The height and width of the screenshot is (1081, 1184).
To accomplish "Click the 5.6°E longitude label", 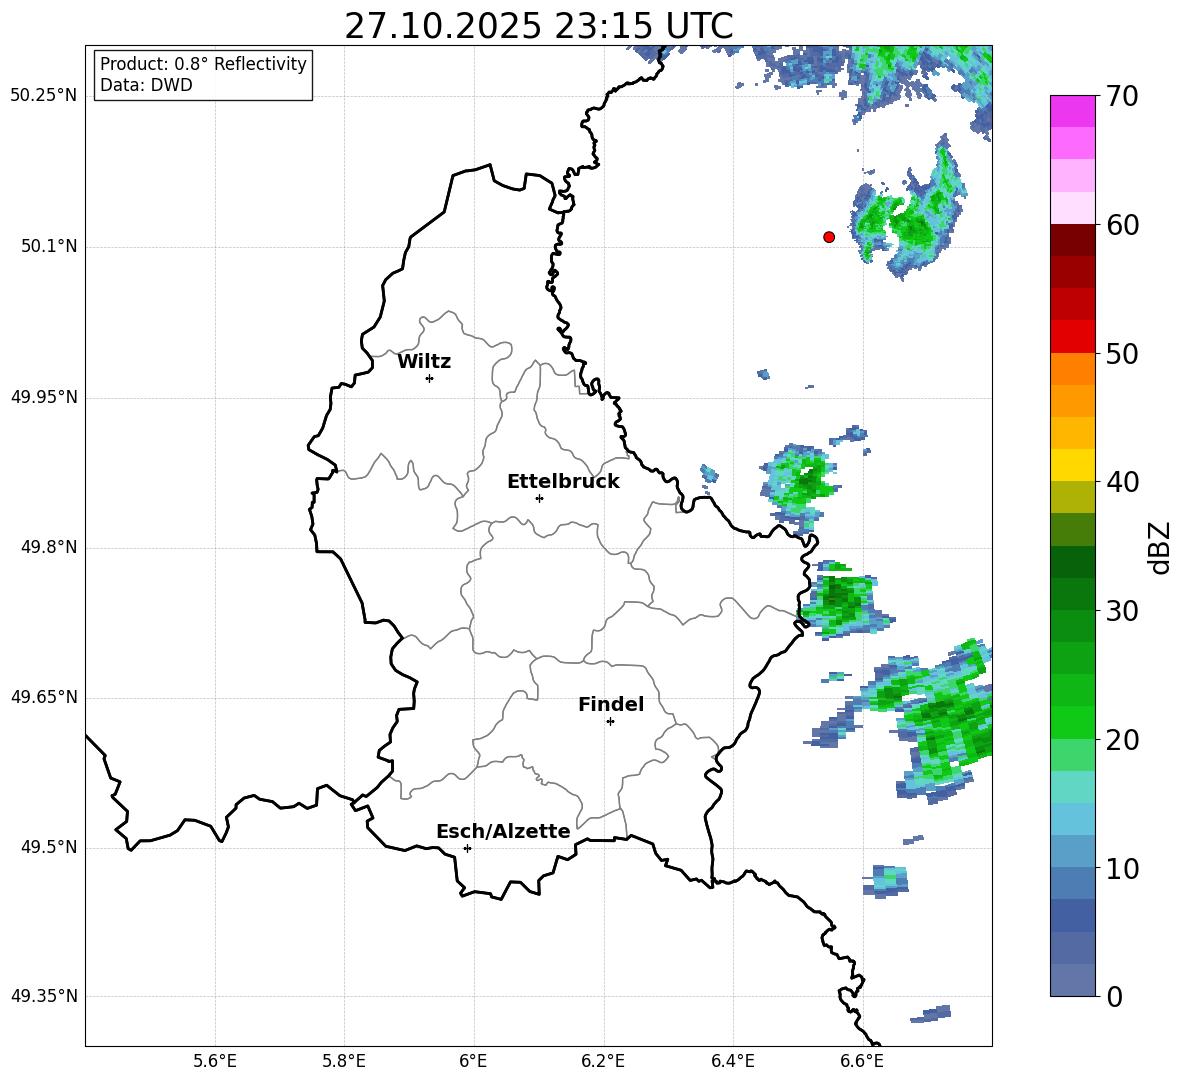I will click(215, 1061).
